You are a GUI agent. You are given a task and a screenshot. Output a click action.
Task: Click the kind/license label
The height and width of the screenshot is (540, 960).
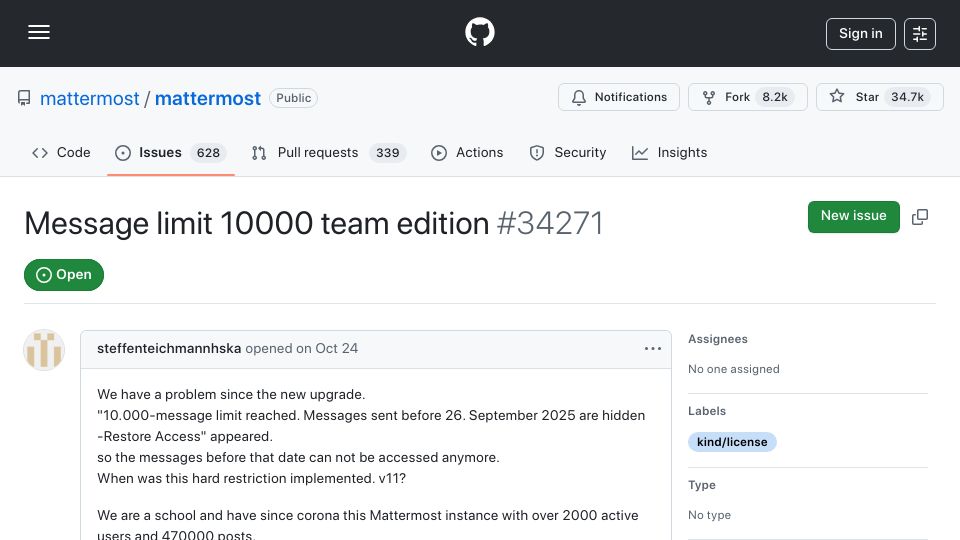click(x=732, y=442)
